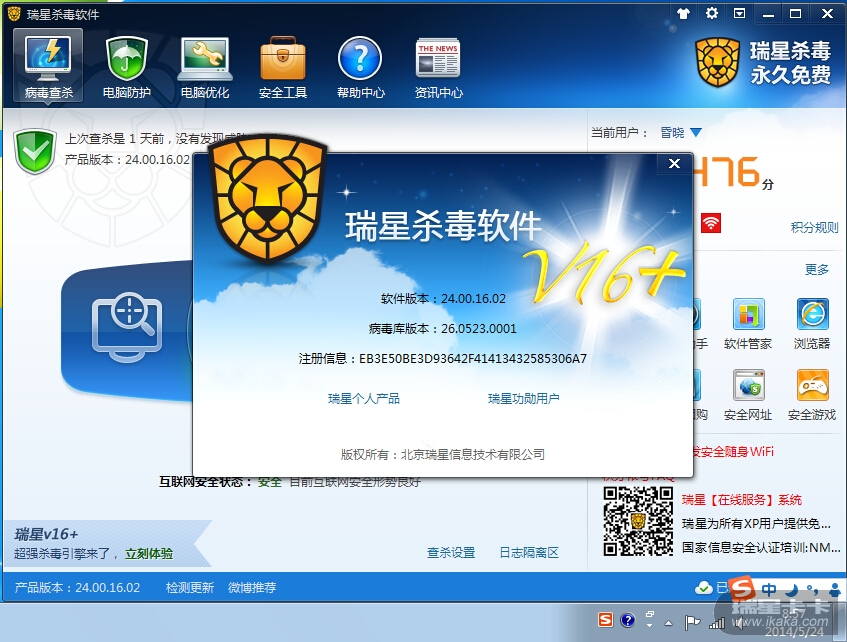Click 微博推荐 Weibo recommend
The width and height of the screenshot is (847, 642).
[252, 587]
